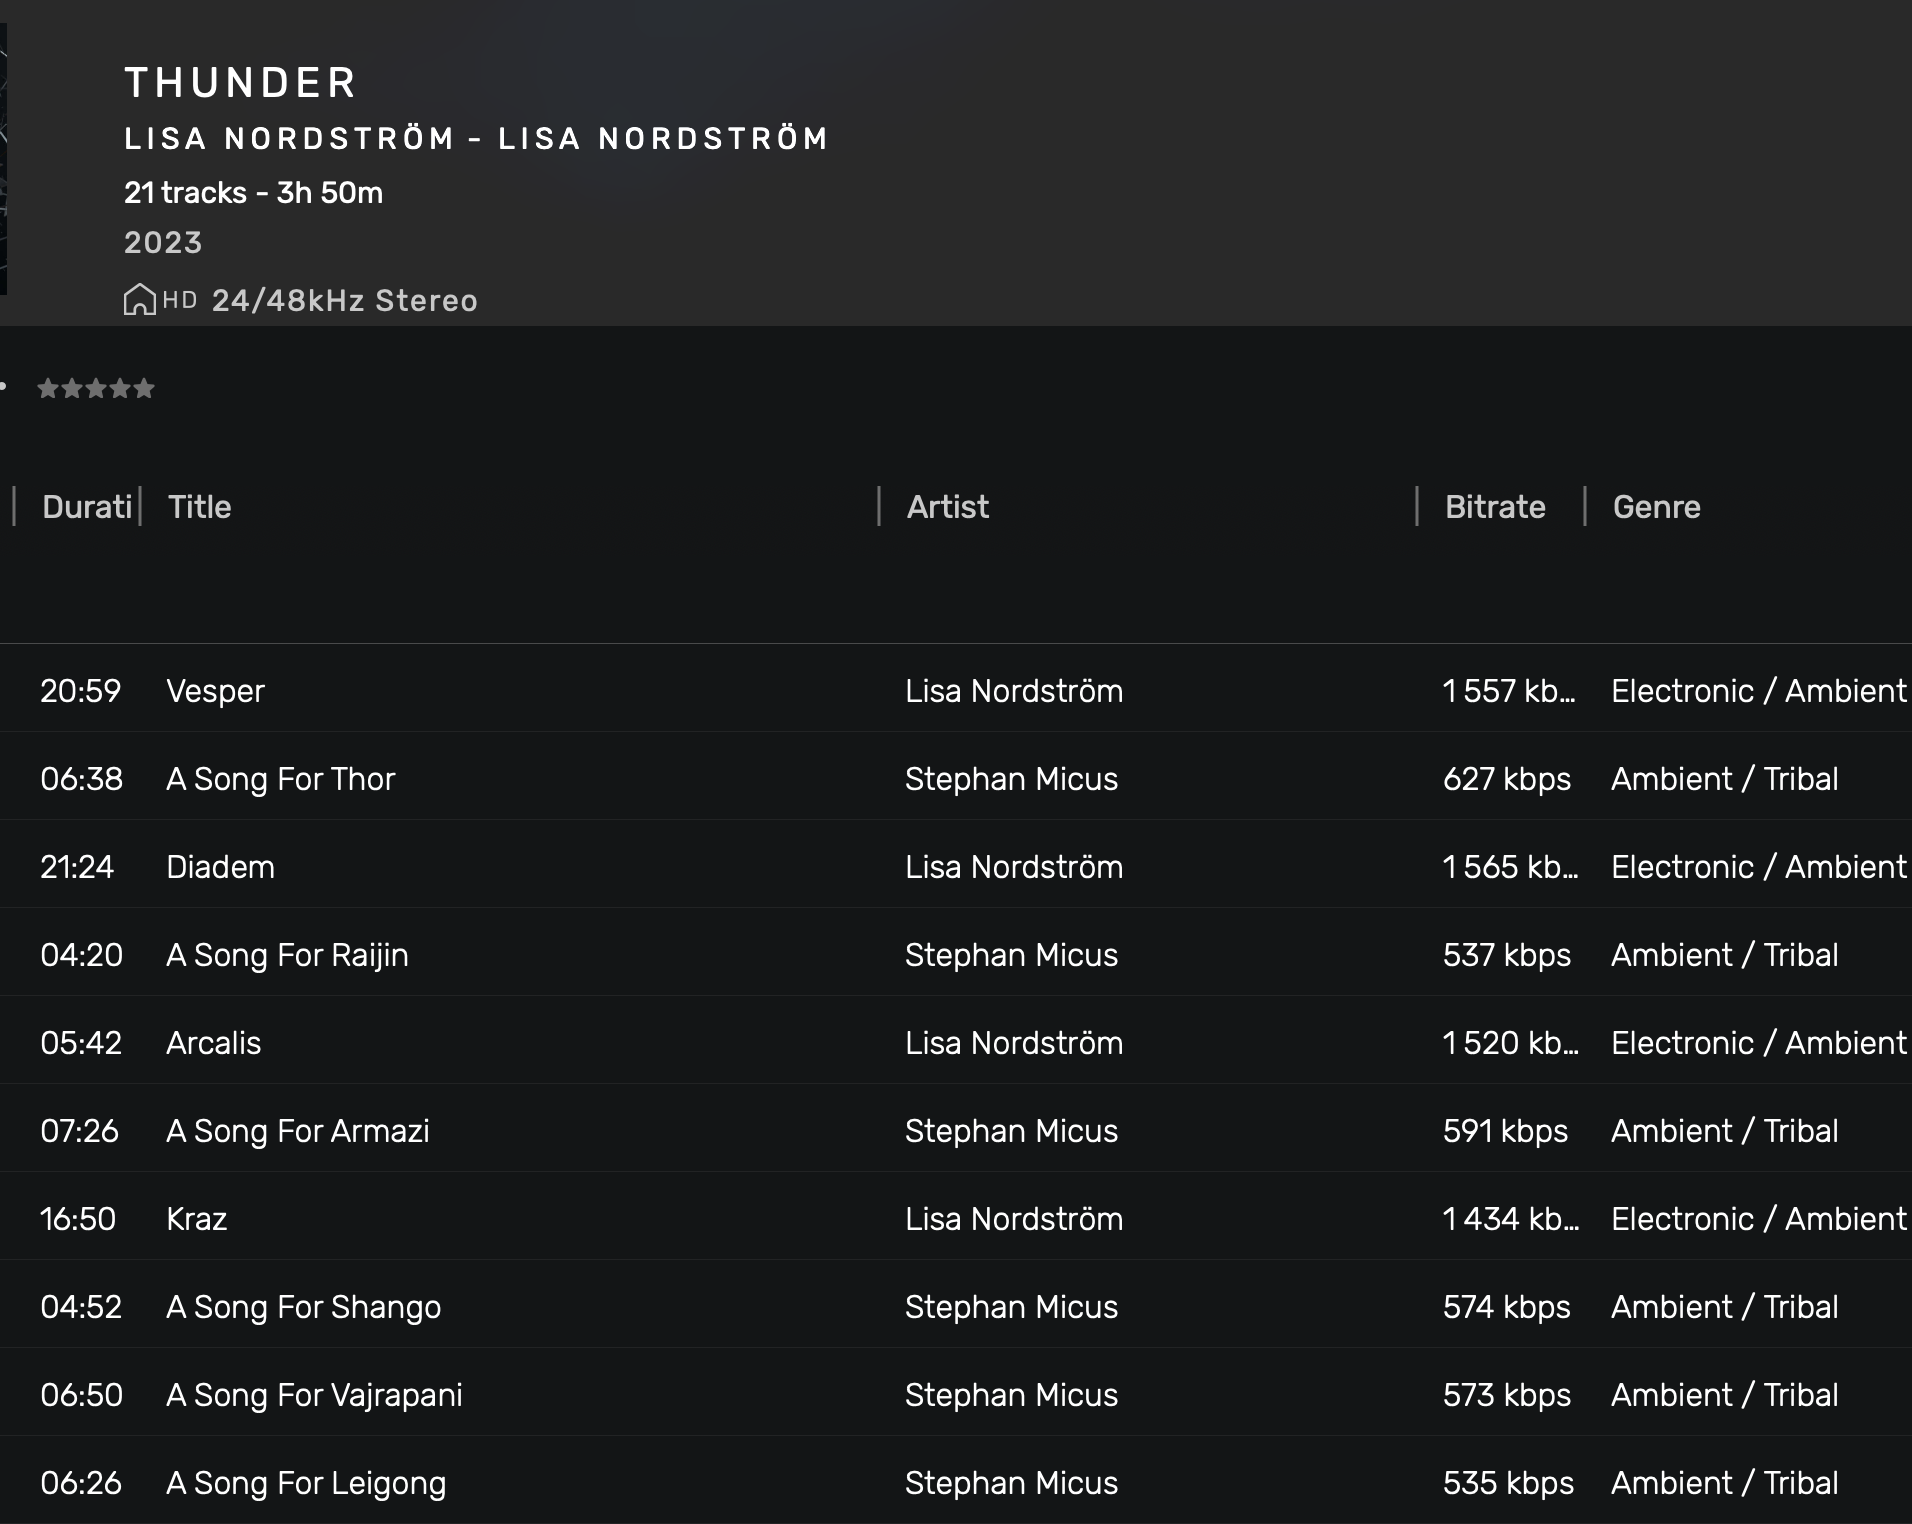Click the 07:26 duration cell
Viewport: 1912px width, 1524px height.
79,1131
